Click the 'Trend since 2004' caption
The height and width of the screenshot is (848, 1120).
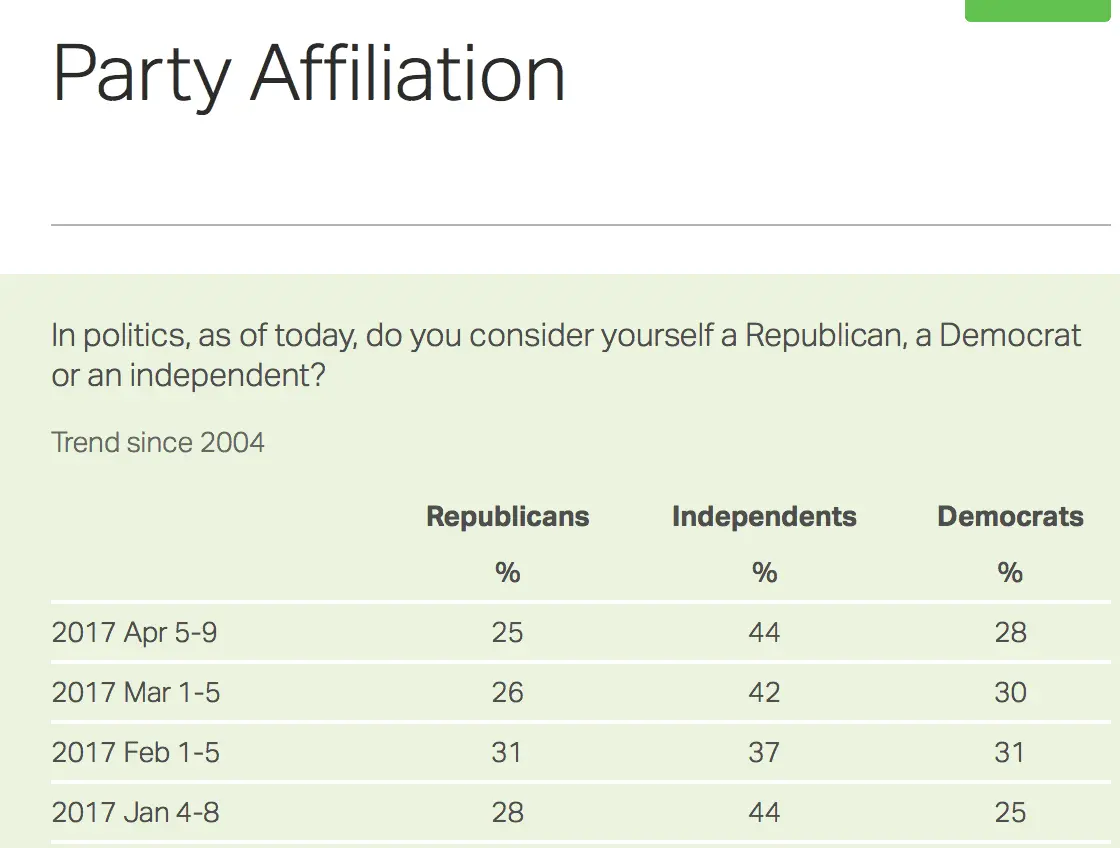[158, 442]
